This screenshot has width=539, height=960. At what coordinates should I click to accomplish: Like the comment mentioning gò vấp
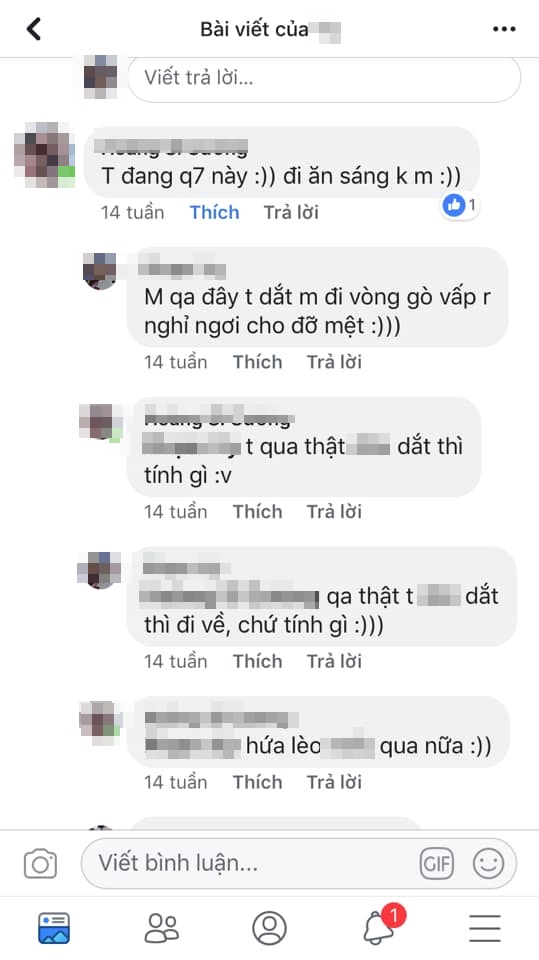pyautogui.click(x=257, y=362)
